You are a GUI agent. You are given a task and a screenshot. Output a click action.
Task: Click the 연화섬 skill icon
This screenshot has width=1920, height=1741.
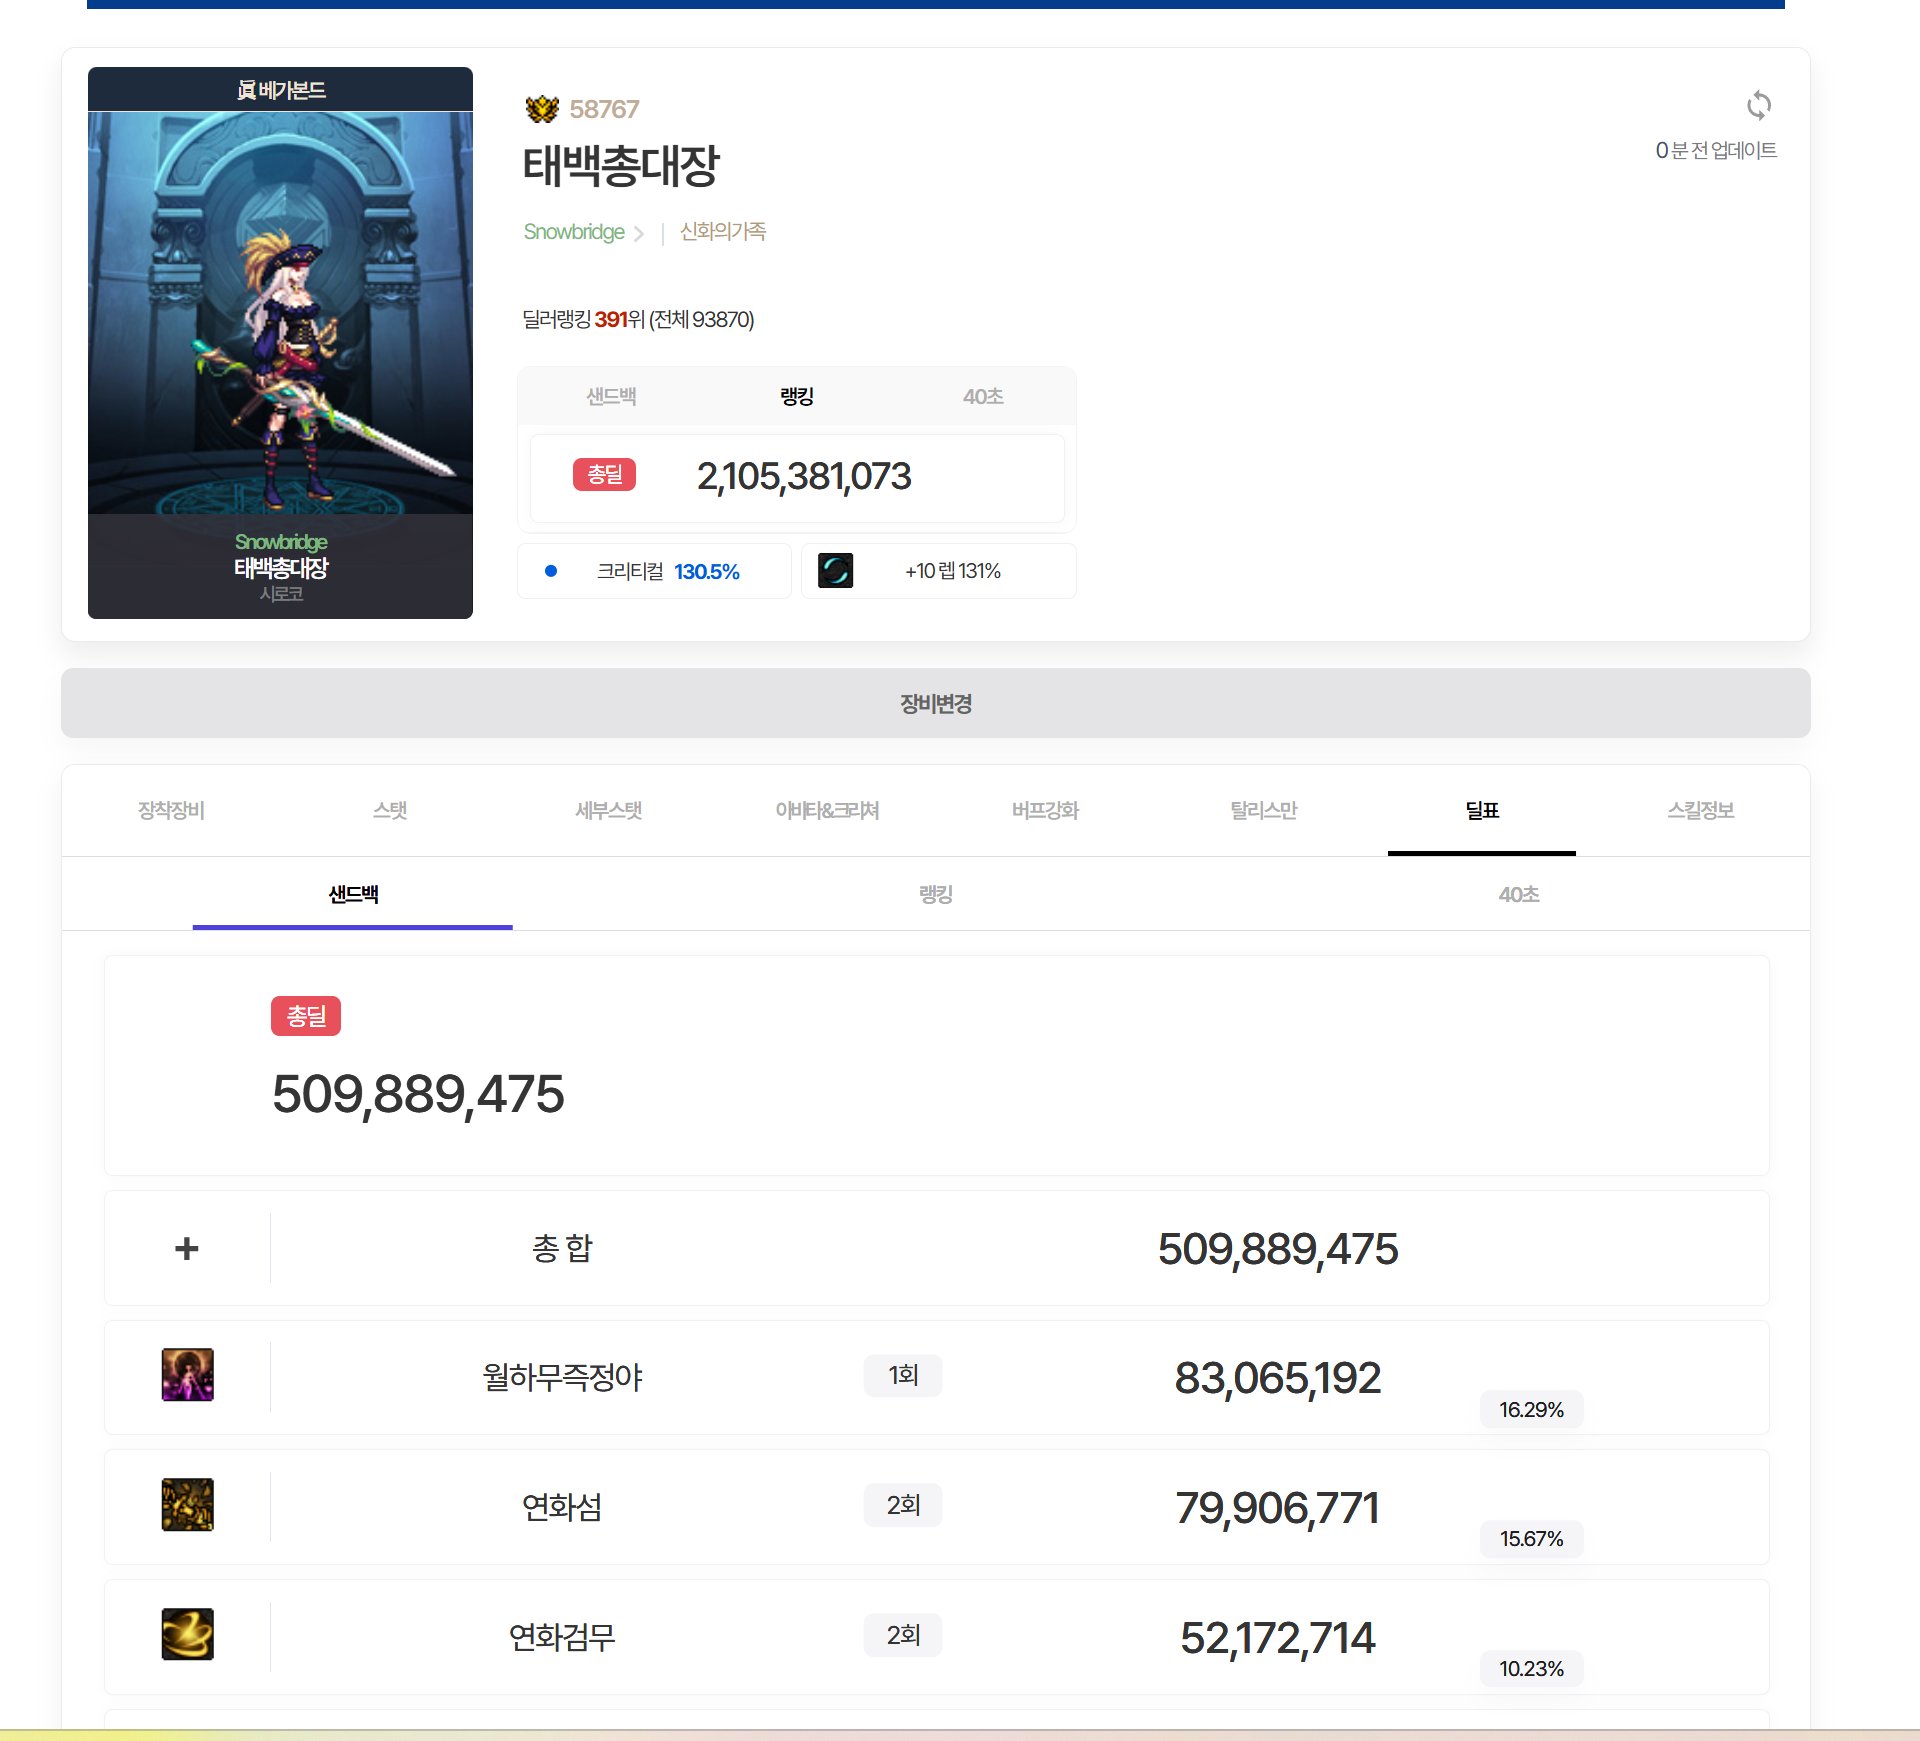point(188,1505)
